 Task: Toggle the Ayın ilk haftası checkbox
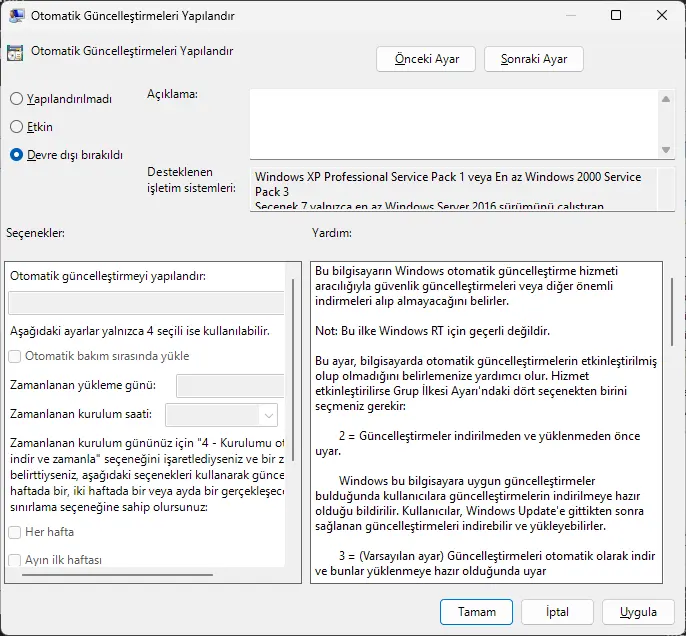tap(15, 560)
